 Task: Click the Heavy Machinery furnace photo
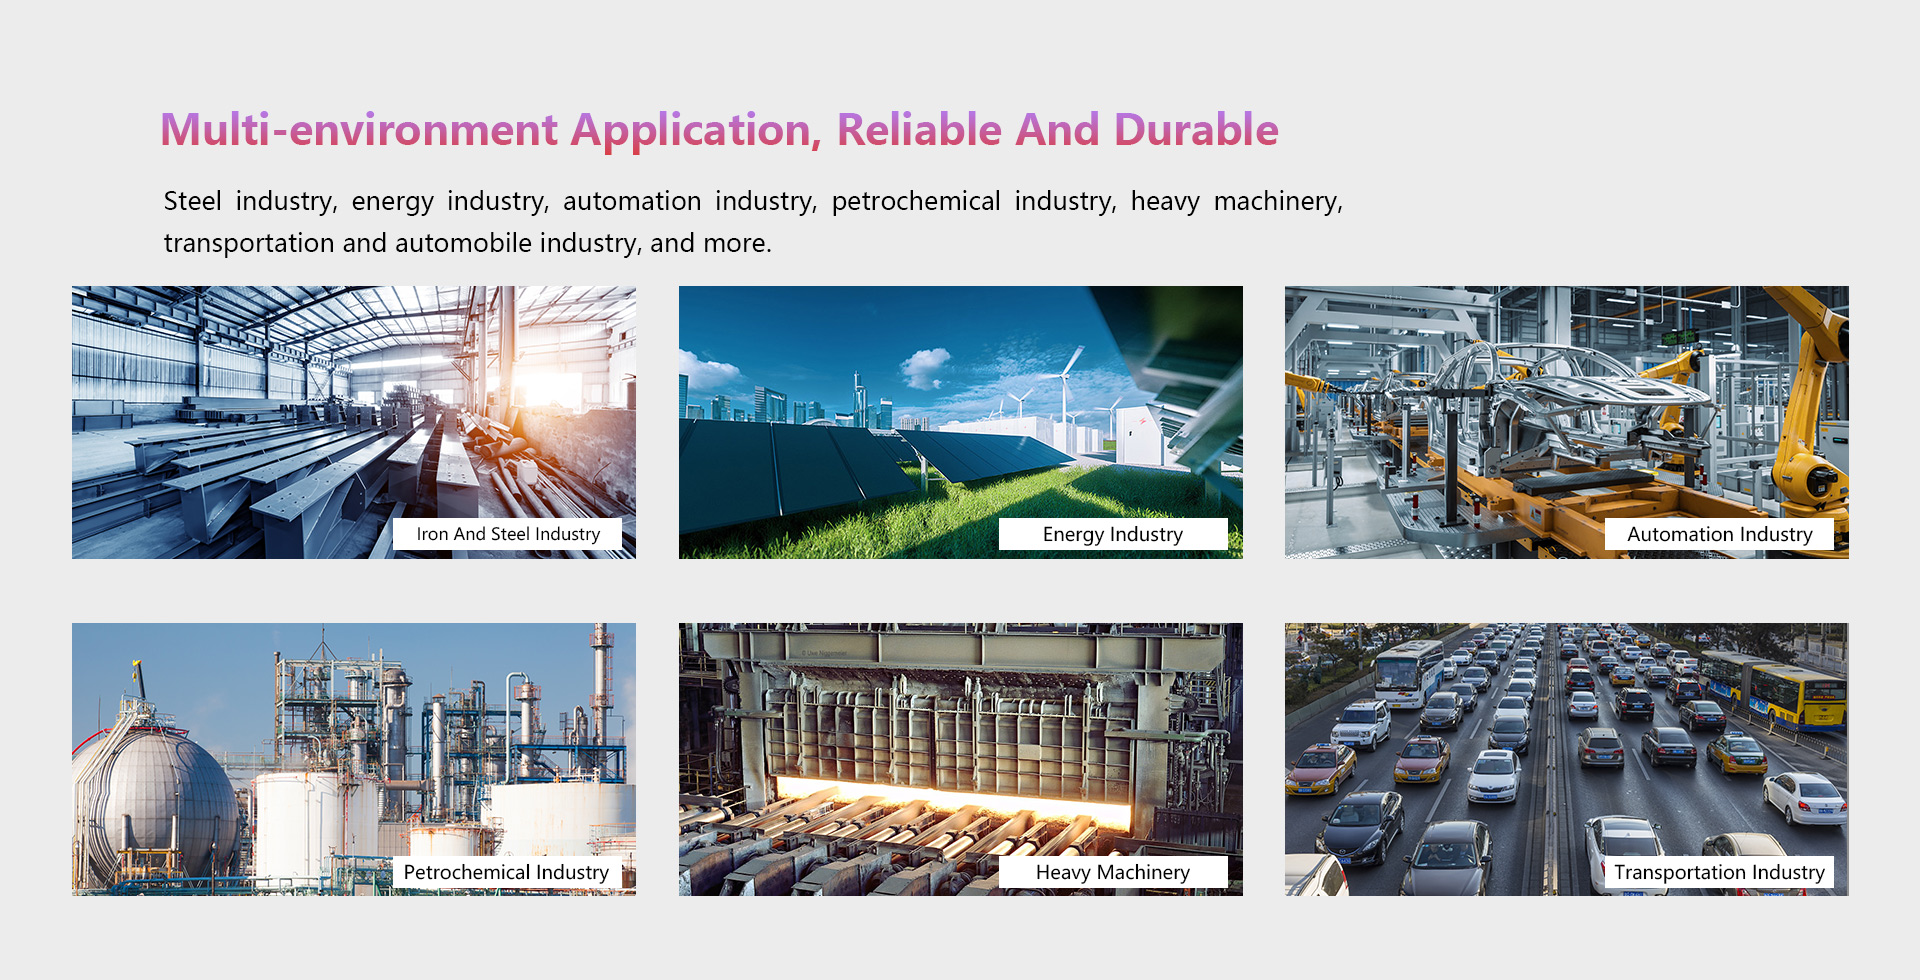tap(960, 759)
